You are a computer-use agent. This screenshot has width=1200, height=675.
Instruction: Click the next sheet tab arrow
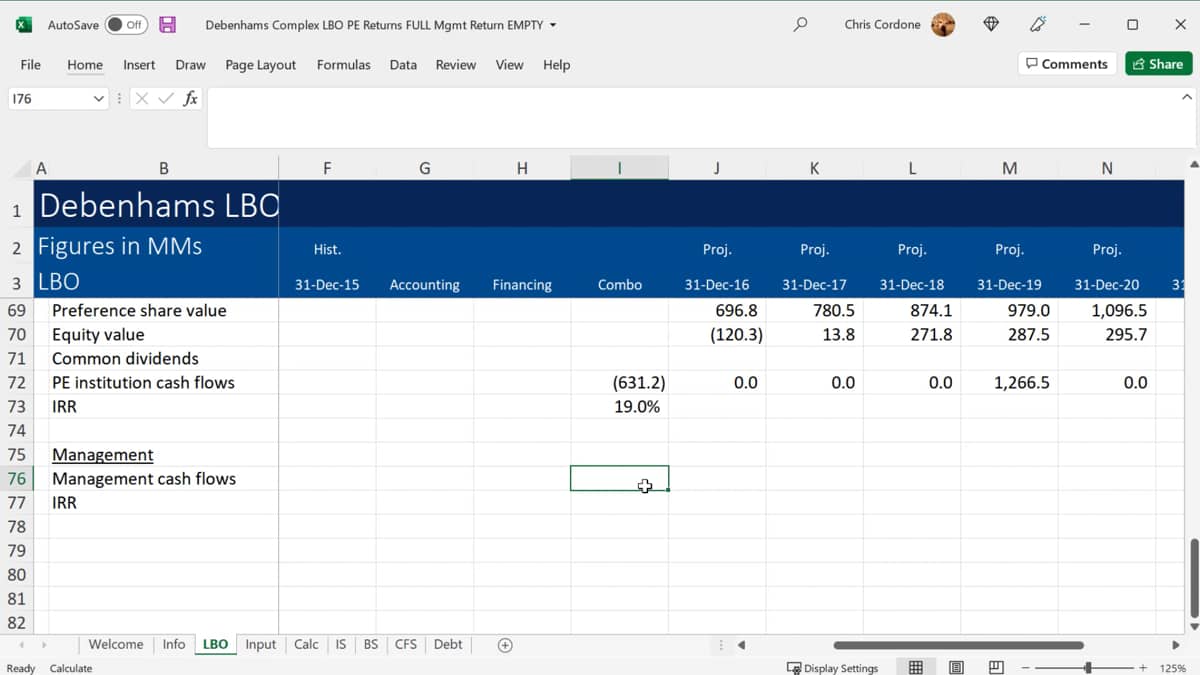tap(44, 645)
